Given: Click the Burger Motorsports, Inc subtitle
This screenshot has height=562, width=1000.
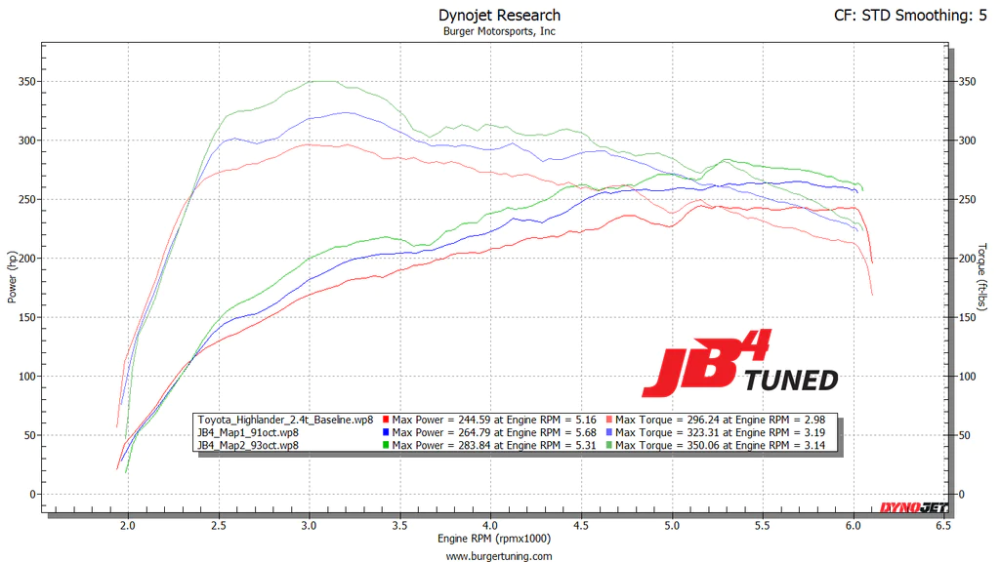Looking at the screenshot, I should (x=499, y=31).
